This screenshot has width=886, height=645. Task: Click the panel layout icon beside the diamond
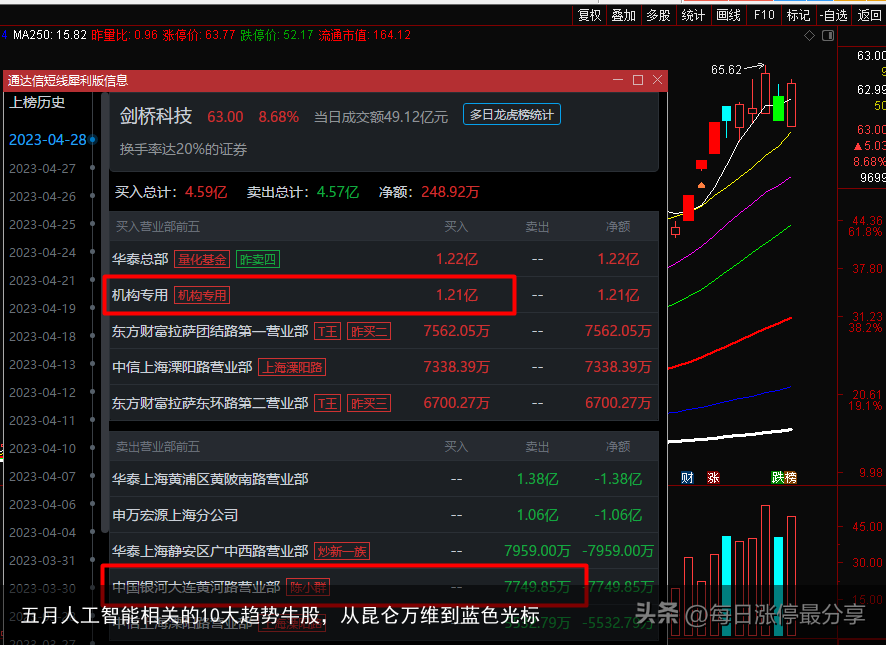[x=828, y=36]
